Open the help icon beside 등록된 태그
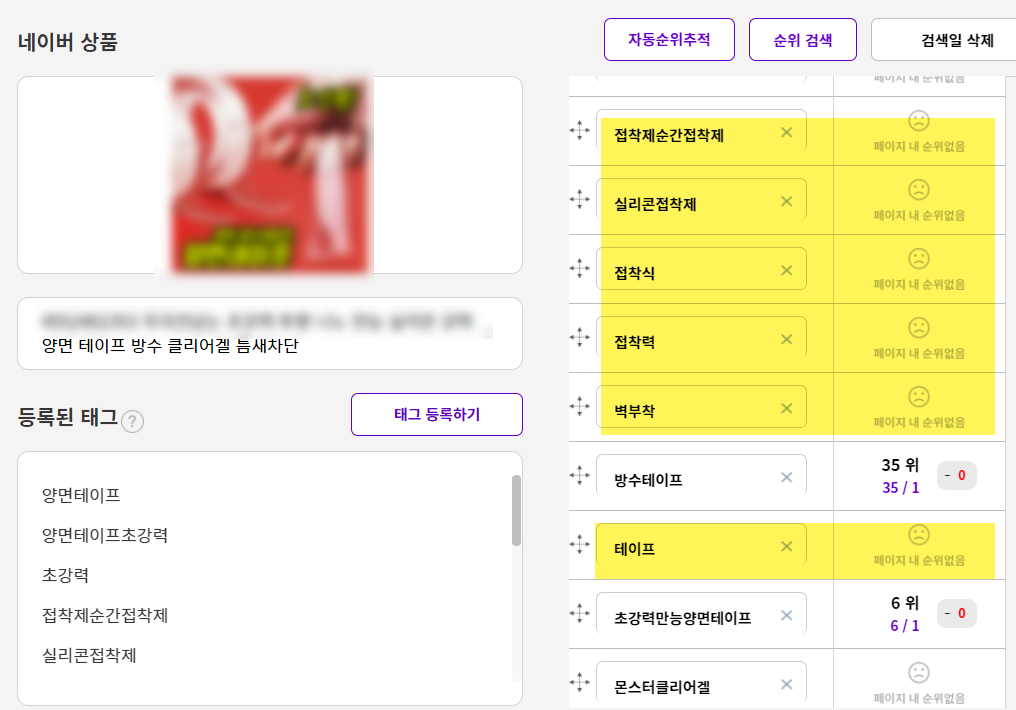Viewport: 1016px width, 710px height. pos(132,422)
